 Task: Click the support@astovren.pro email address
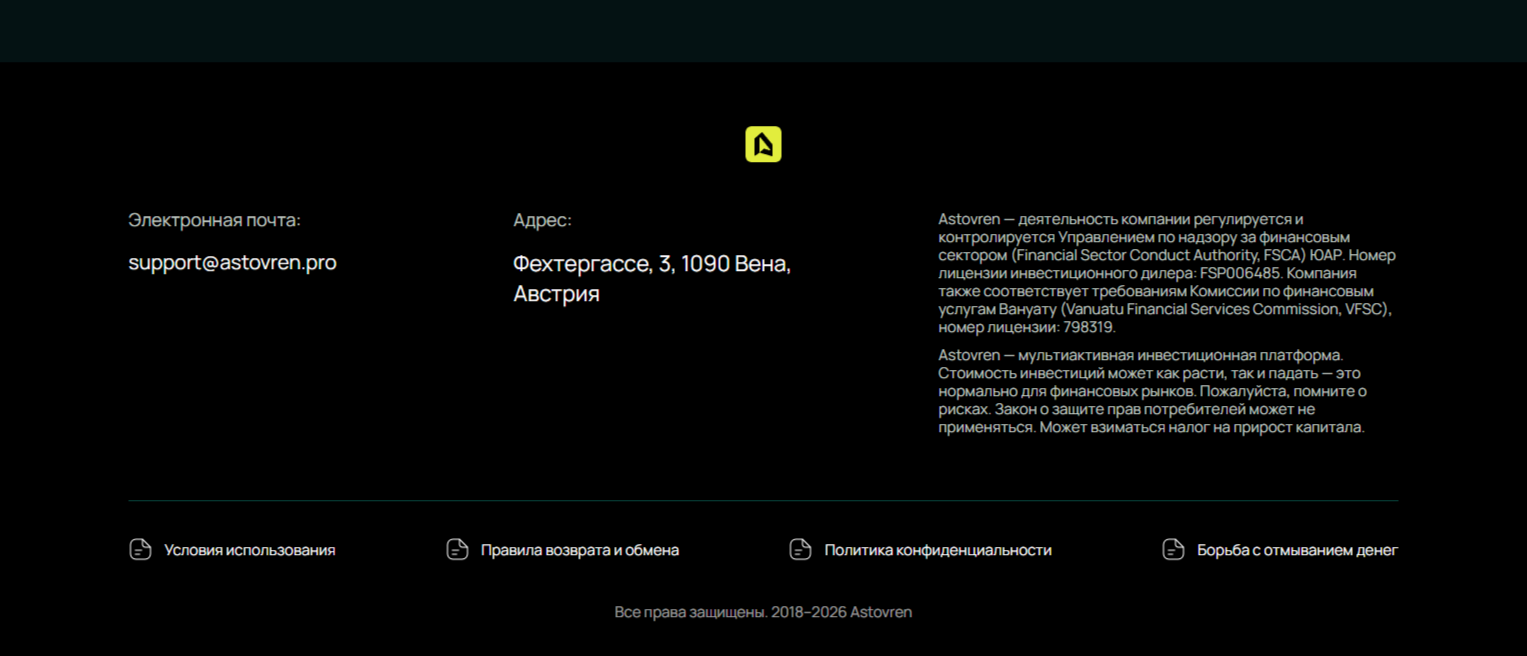click(232, 263)
